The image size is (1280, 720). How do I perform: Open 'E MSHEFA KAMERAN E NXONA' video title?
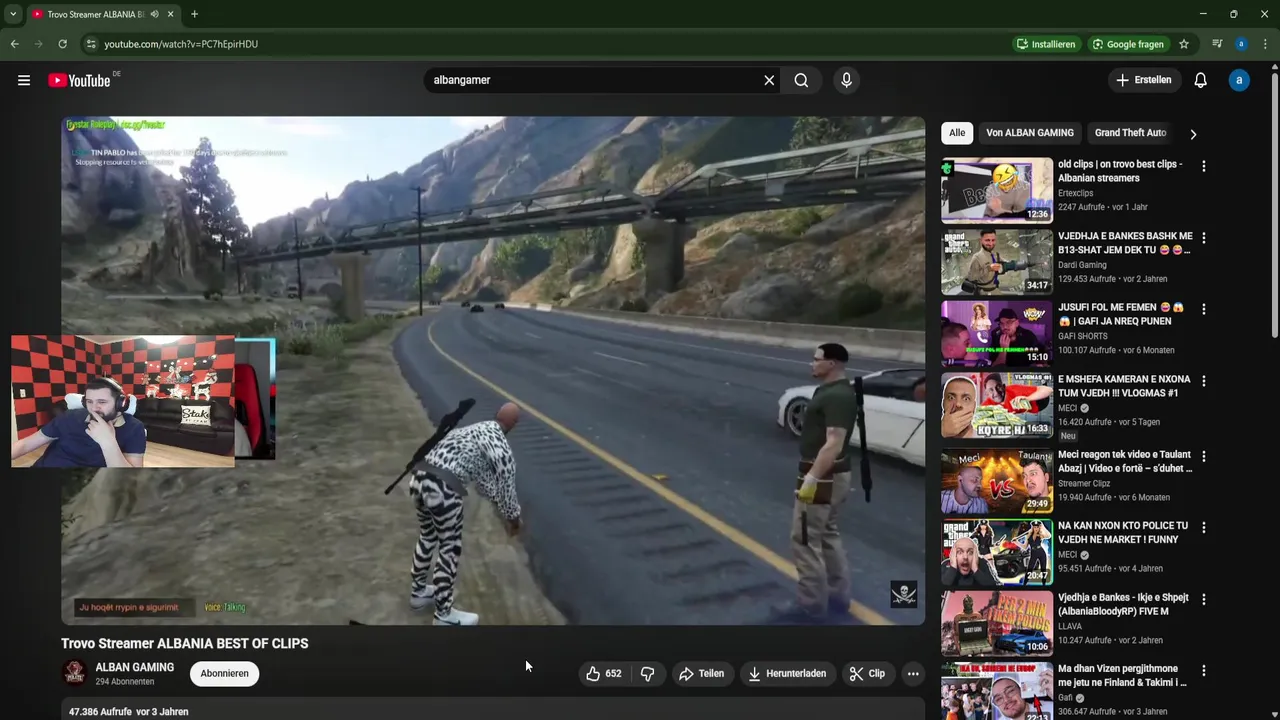1124,386
